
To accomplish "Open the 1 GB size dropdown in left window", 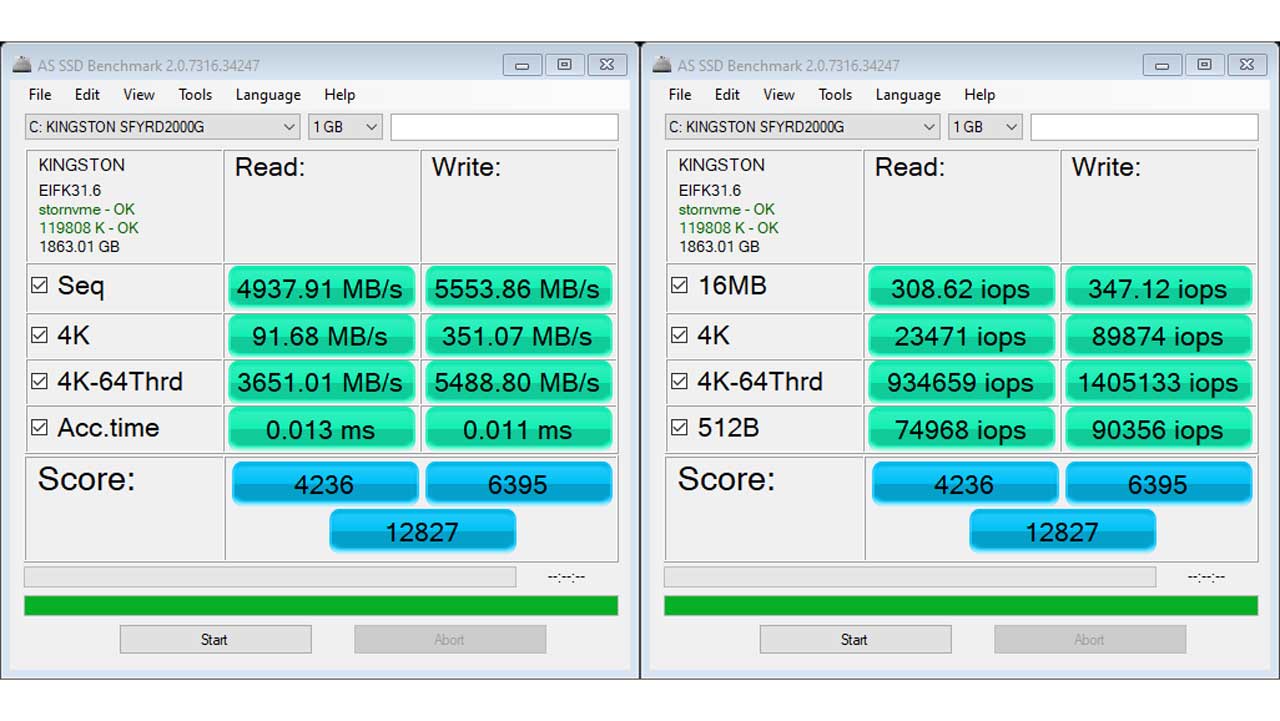I will coord(345,127).
